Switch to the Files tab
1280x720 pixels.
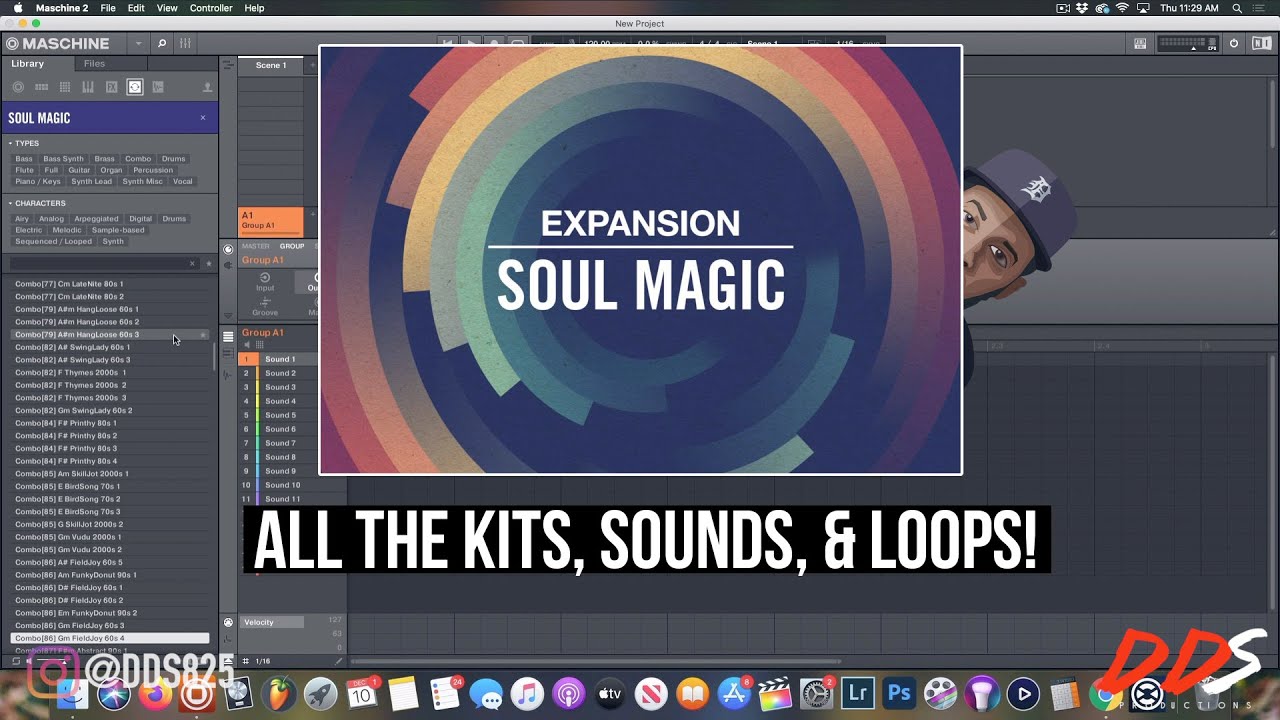pyautogui.click(x=94, y=63)
